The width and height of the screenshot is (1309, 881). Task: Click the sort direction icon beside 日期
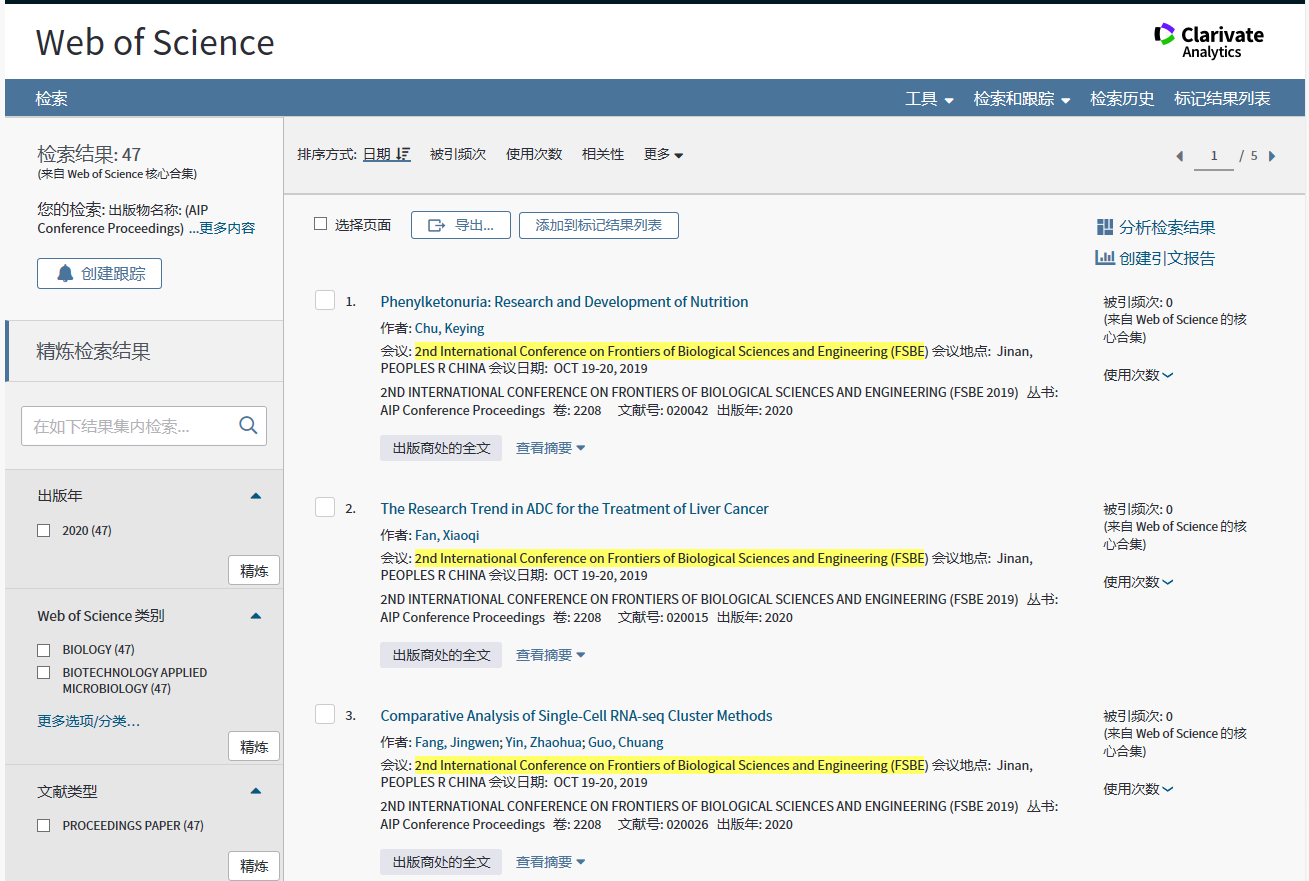(x=403, y=154)
